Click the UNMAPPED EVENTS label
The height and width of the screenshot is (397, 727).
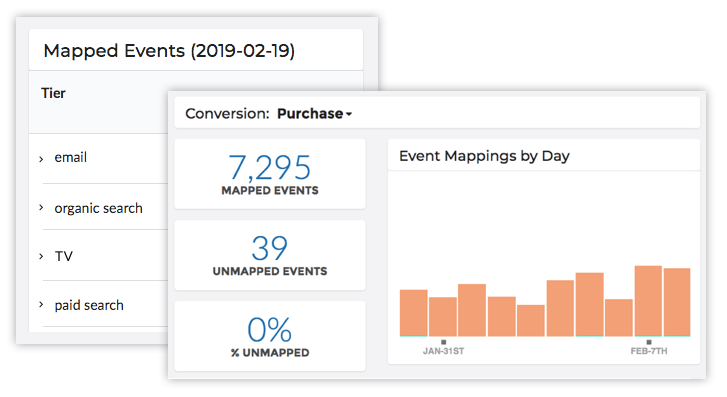pos(270,271)
